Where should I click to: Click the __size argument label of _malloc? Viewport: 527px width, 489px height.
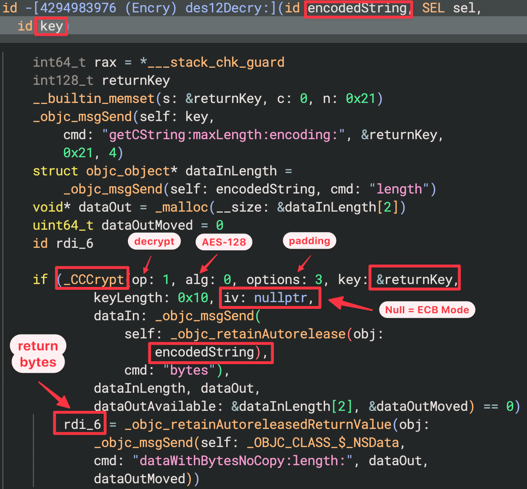(239, 207)
